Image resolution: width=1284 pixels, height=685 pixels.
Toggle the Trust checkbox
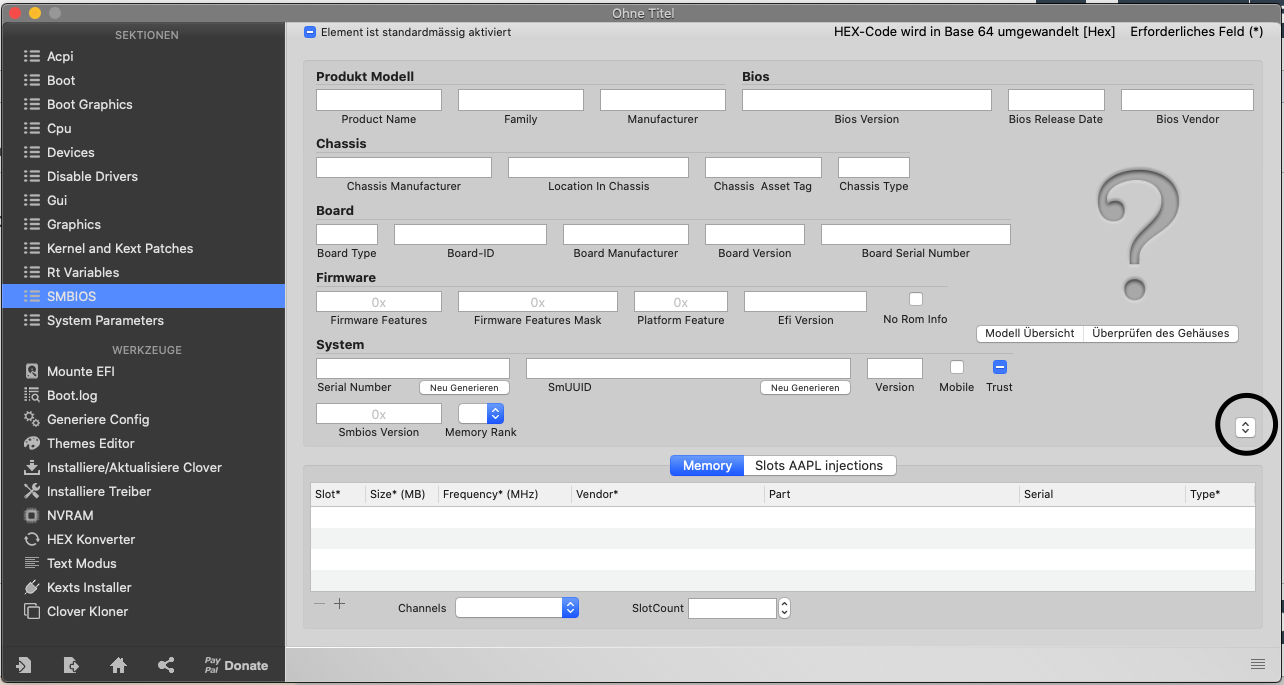click(x=999, y=367)
